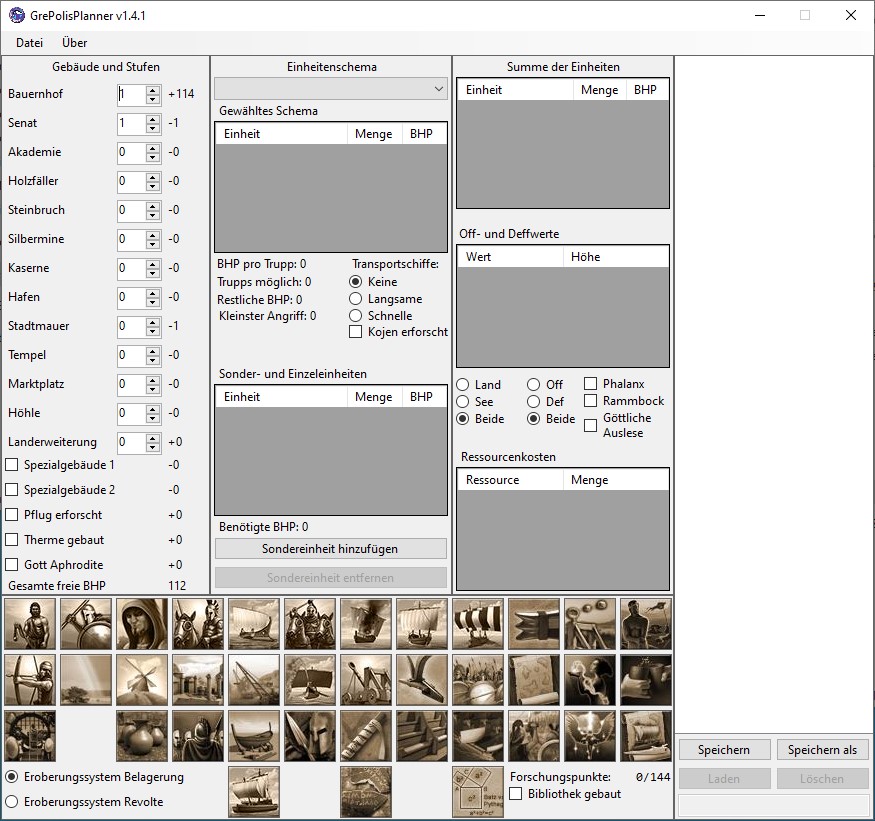Click the Pythagoras research icon beside Forschungspunkte

[478, 790]
